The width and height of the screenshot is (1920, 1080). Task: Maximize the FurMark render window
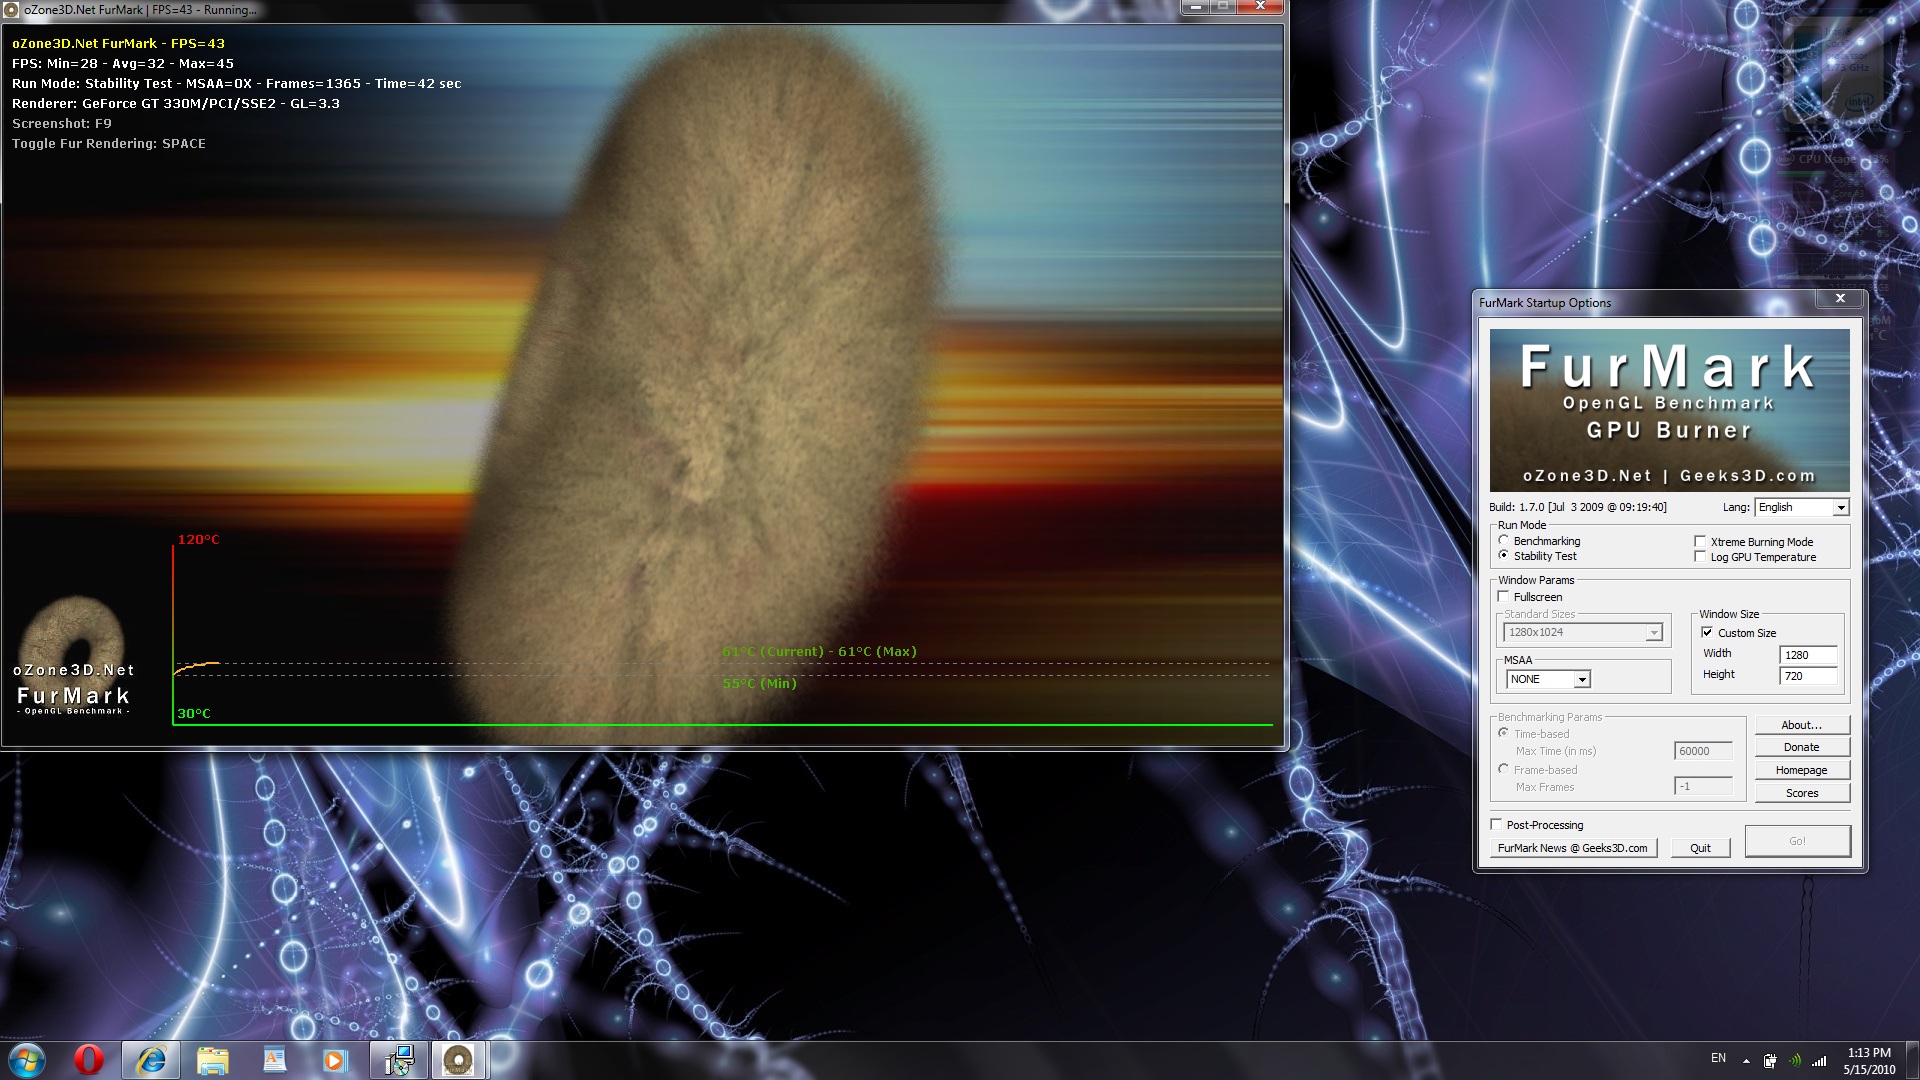pyautogui.click(x=1224, y=7)
